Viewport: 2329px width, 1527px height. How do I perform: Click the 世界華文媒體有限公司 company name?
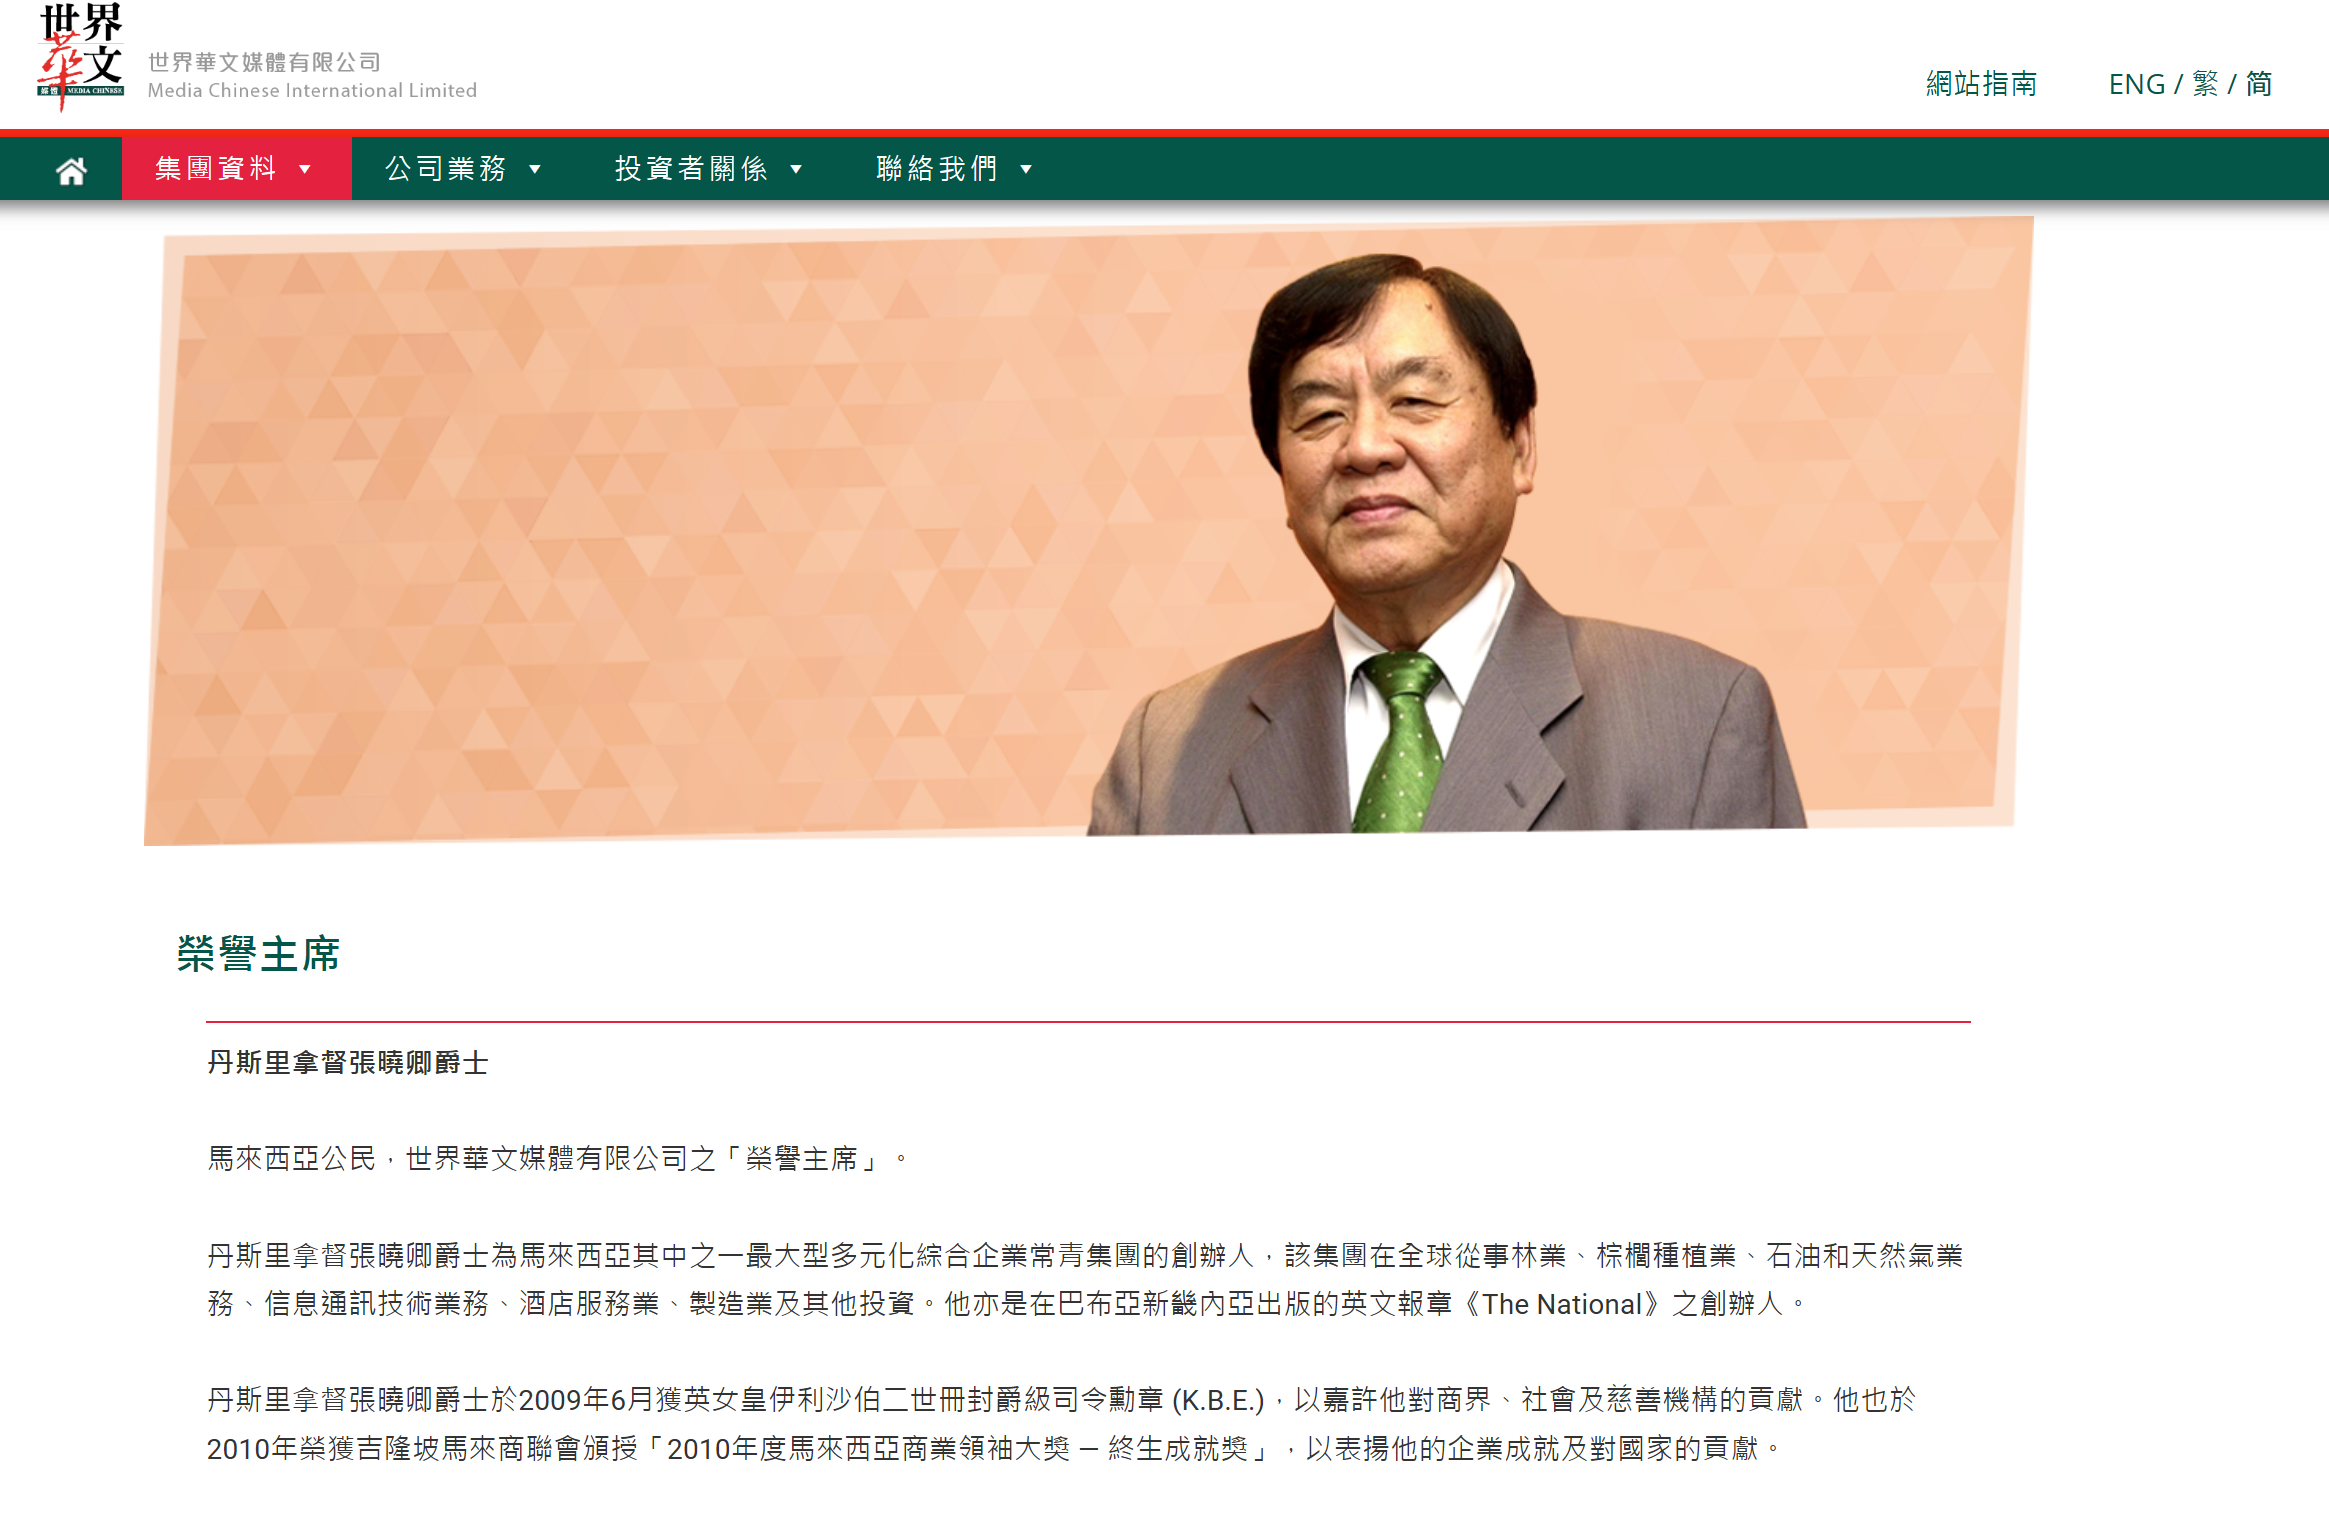(x=264, y=62)
